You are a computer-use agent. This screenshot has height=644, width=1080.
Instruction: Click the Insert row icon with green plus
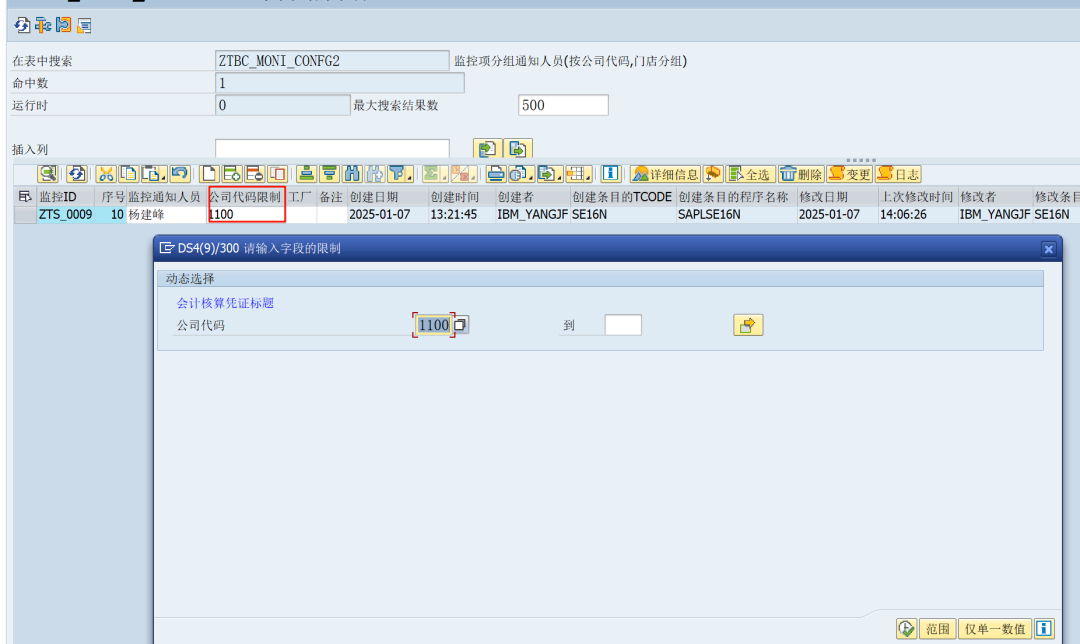232,174
